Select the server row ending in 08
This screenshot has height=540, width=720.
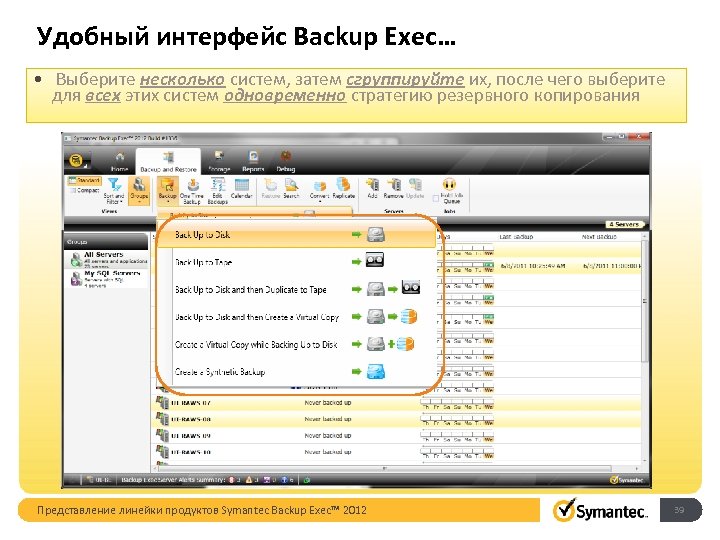[x=396, y=419]
